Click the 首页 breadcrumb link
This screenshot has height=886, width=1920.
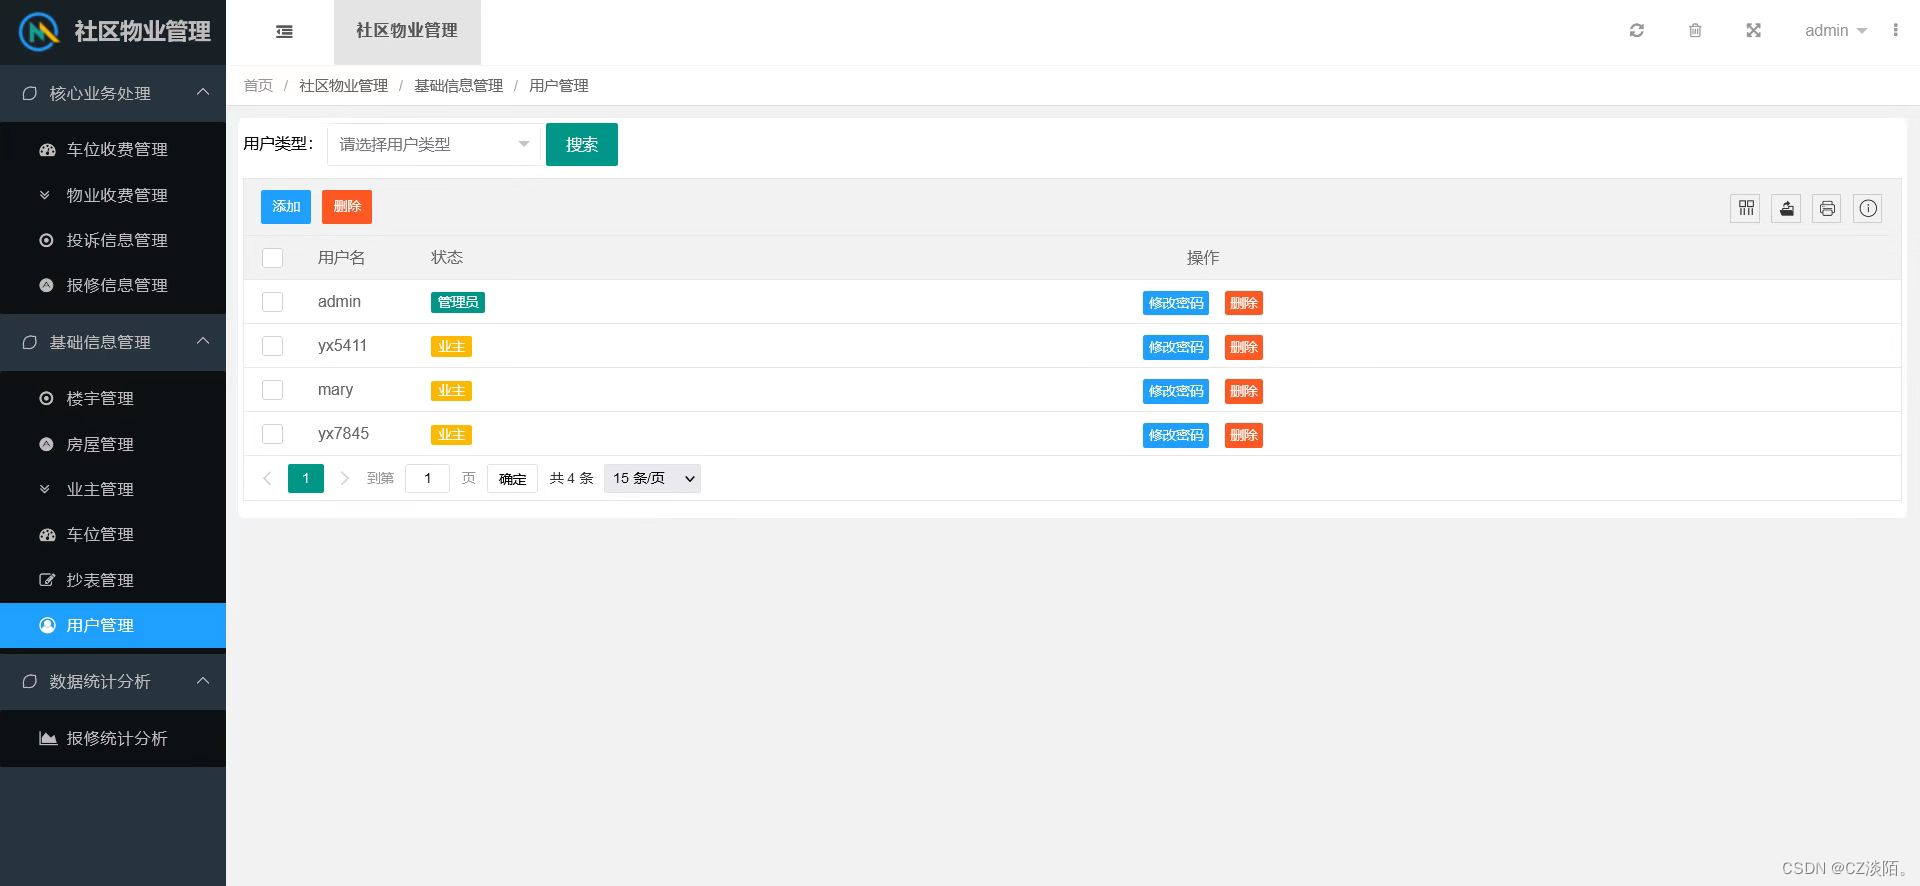coord(258,86)
